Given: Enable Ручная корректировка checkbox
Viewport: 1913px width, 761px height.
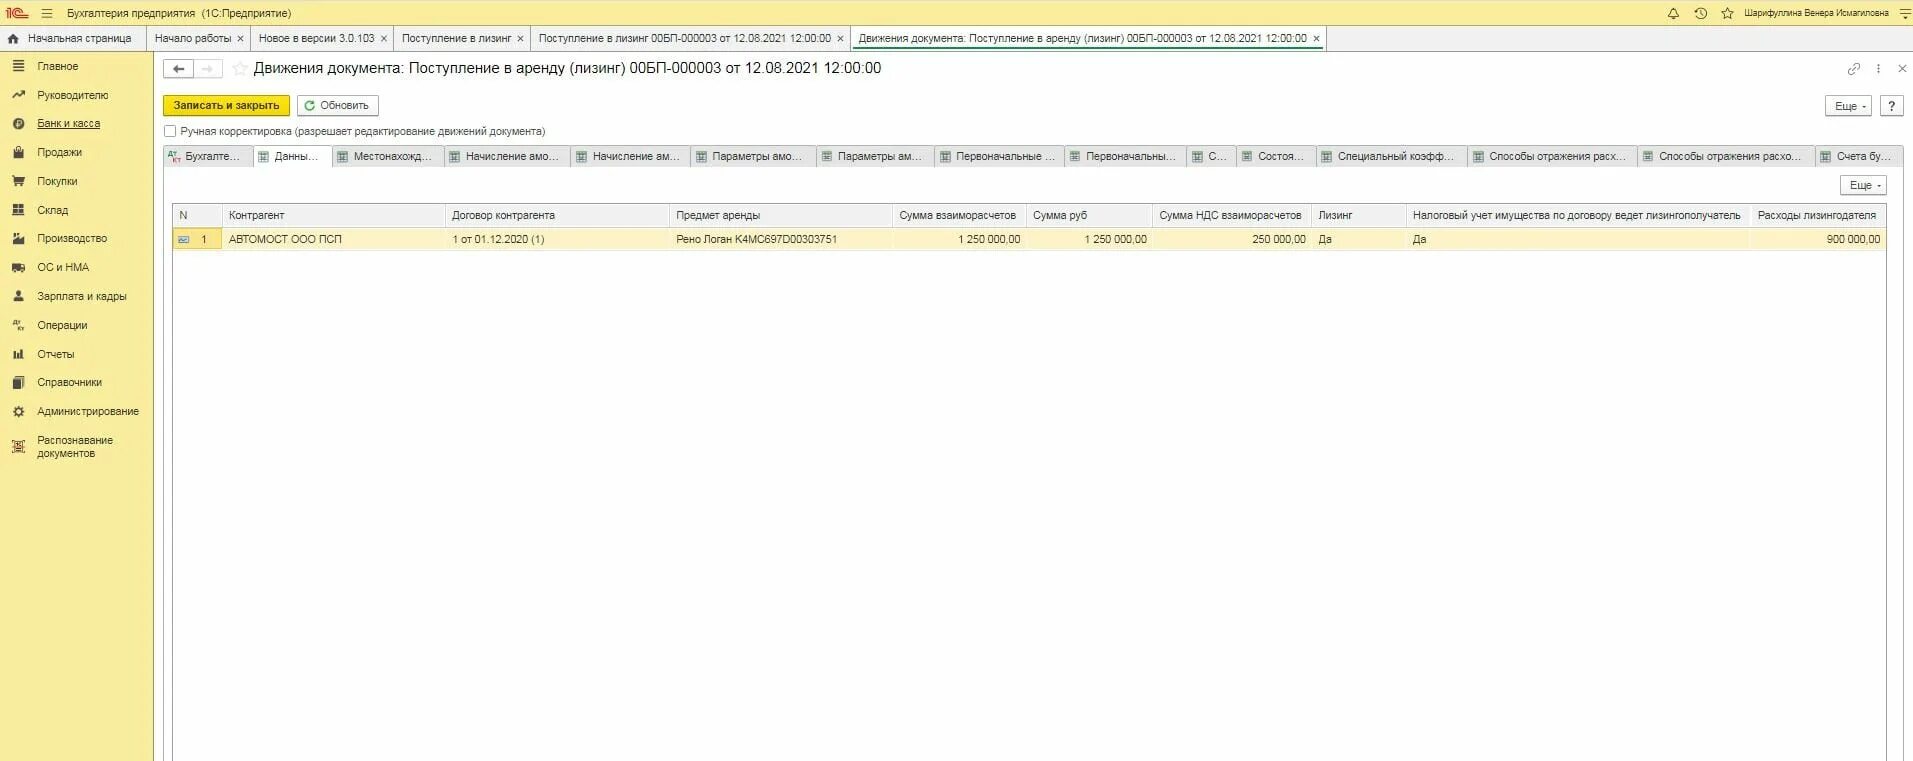Looking at the screenshot, I should [x=170, y=131].
